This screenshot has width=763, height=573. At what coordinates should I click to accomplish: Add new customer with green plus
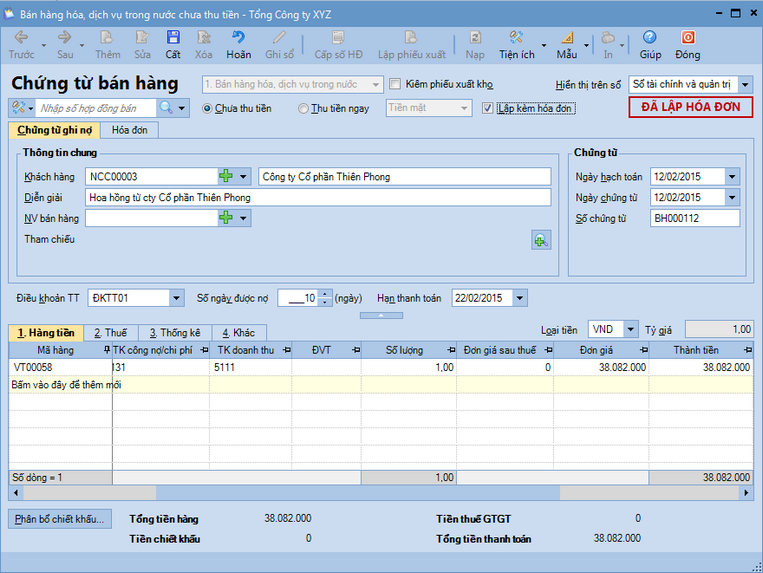coord(226,176)
